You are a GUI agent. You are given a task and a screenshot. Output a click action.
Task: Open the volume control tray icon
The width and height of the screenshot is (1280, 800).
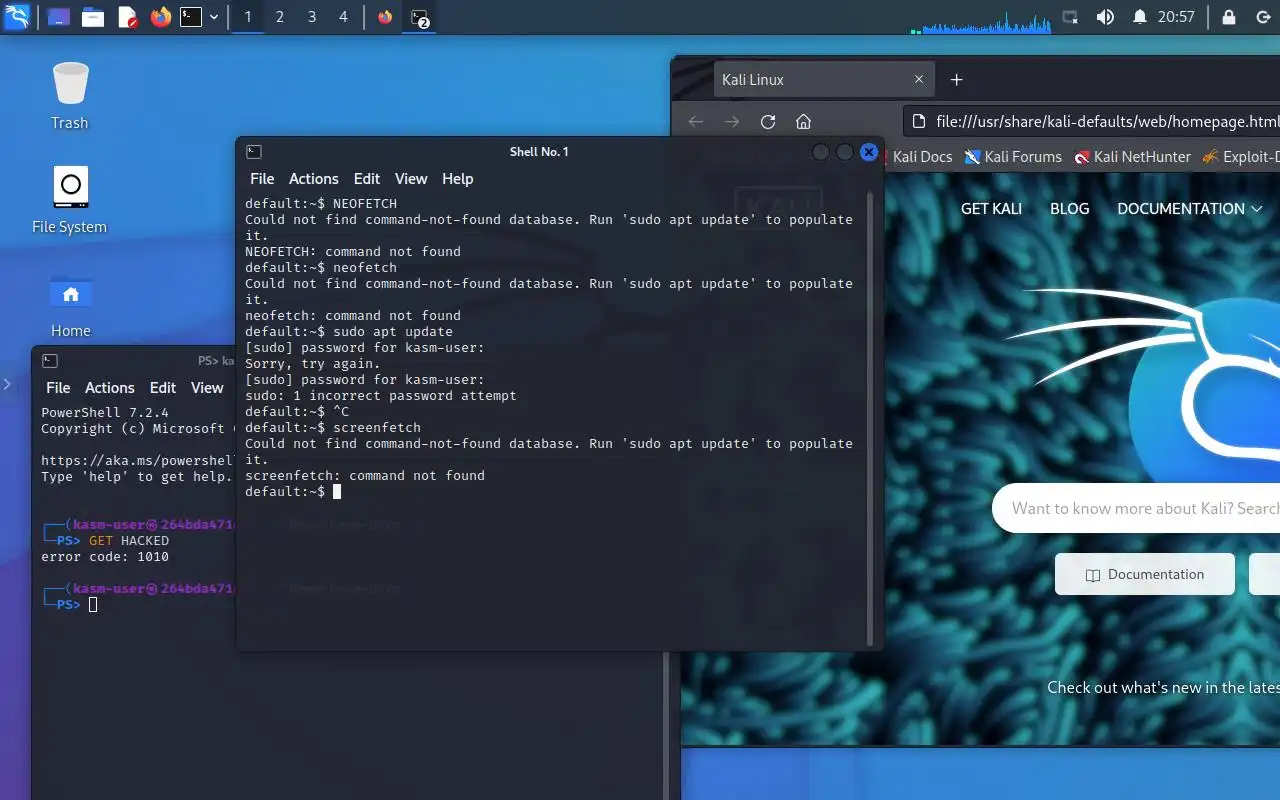point(1105,17)
